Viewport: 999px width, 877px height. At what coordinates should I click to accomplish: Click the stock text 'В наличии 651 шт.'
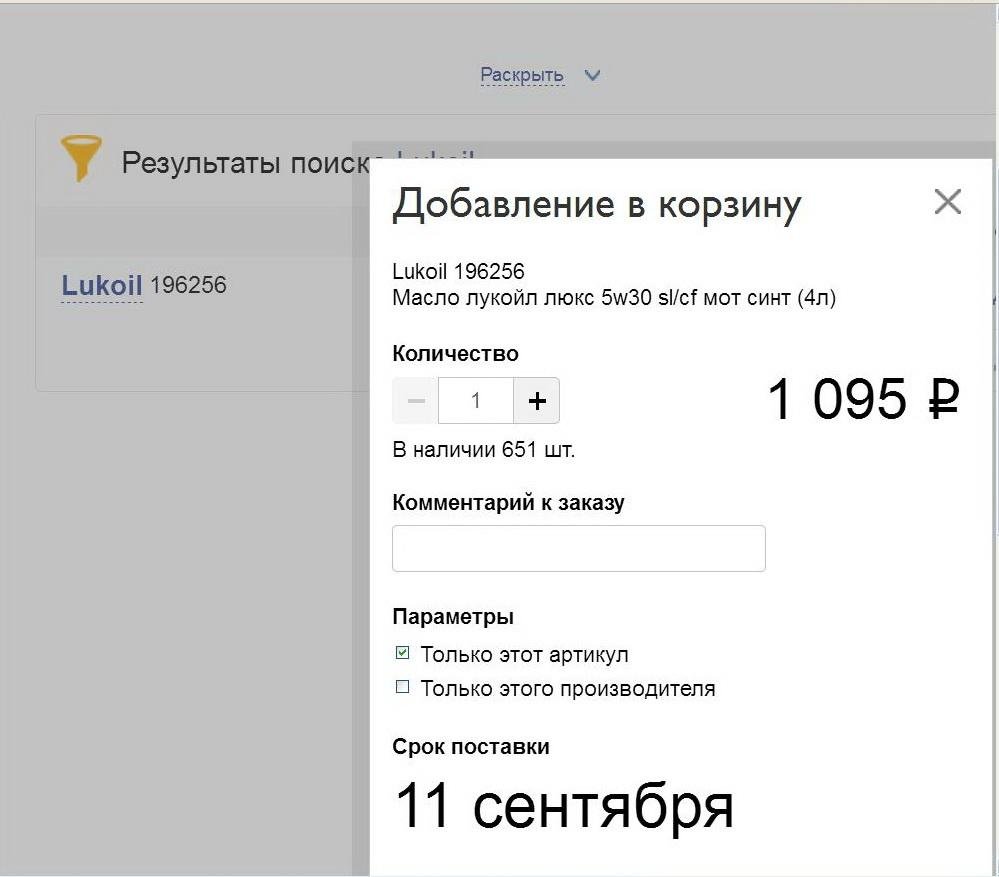484,450
